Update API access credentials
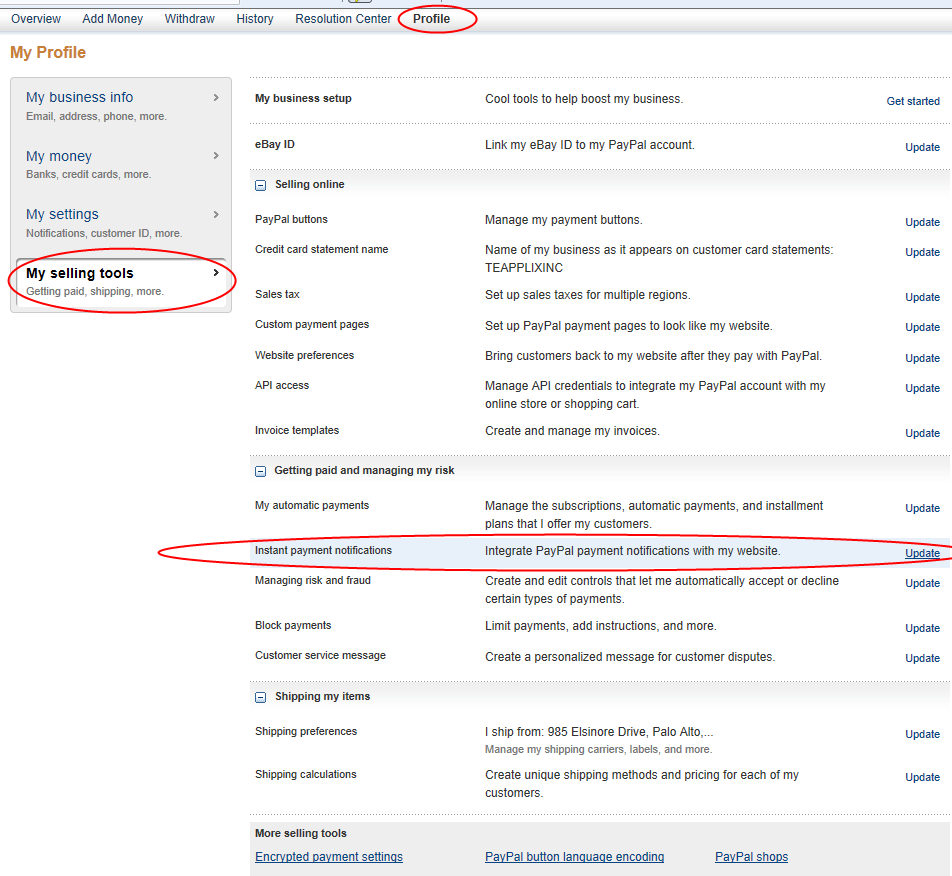 922,389
